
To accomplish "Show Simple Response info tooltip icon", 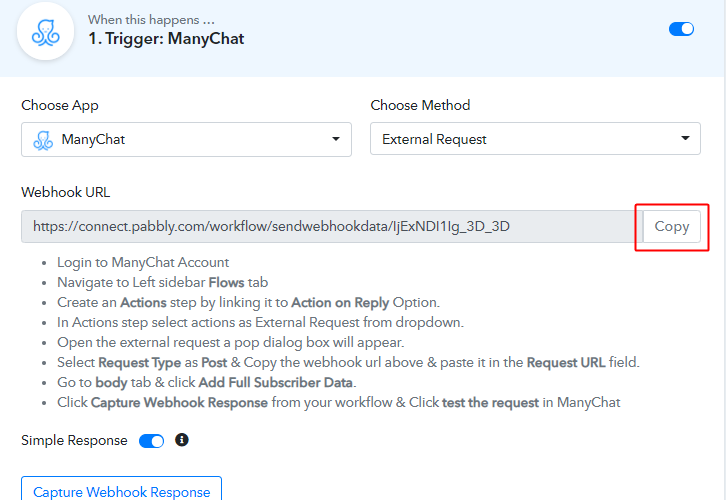I will 182,440.
